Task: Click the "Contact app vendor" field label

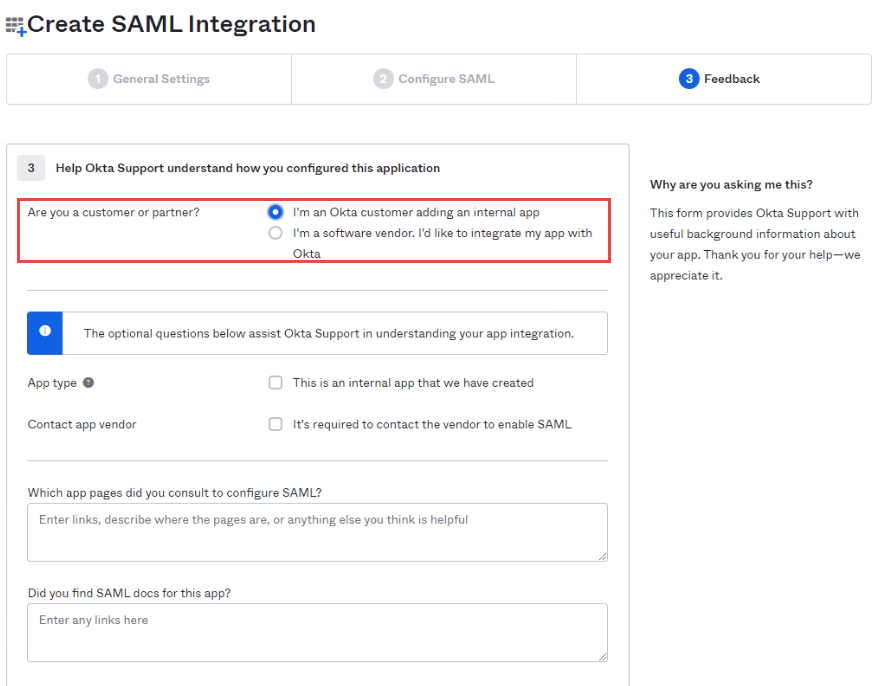Action: (82, 424)
